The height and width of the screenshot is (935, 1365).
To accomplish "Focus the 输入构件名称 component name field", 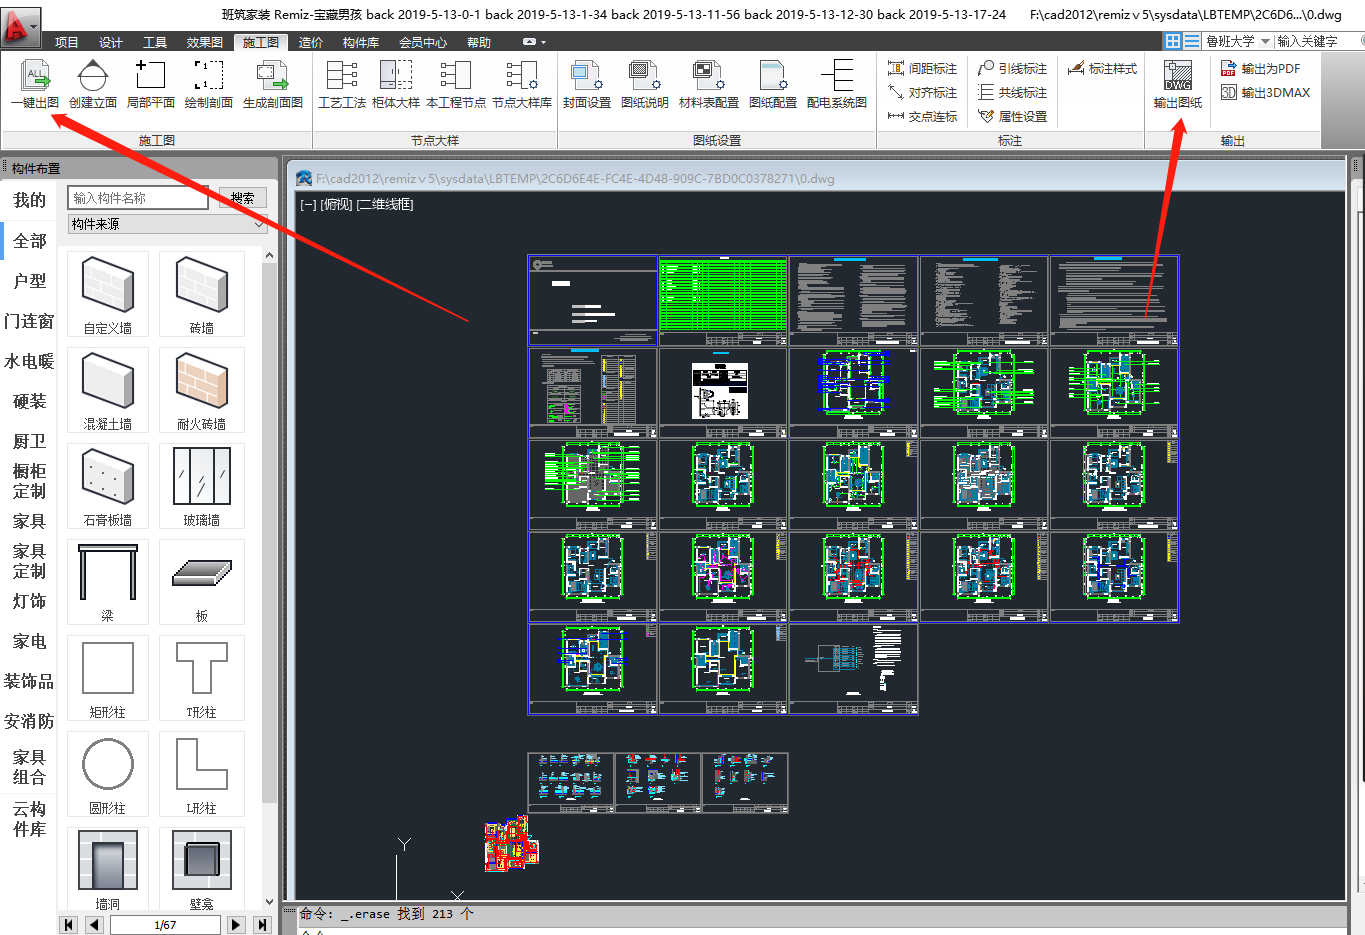I will (138, 198).
